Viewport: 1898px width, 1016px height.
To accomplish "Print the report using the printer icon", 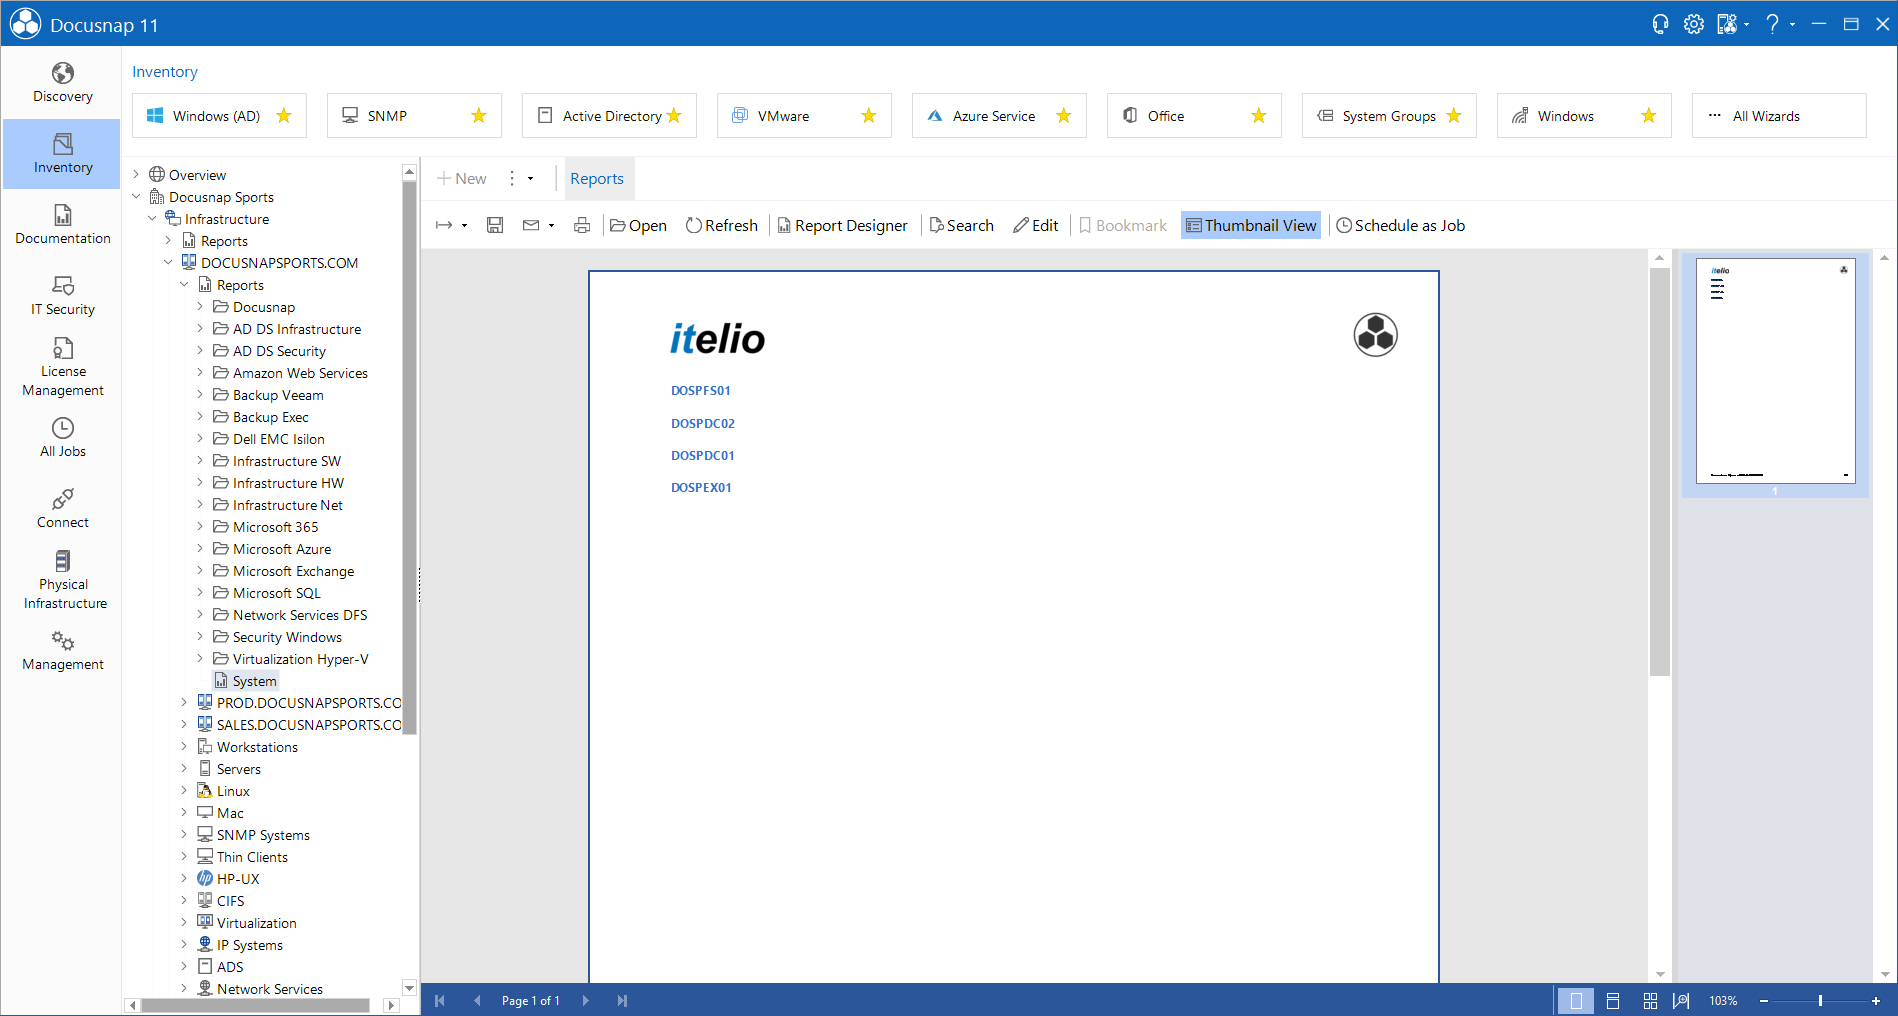I will [x=582, y=225].
